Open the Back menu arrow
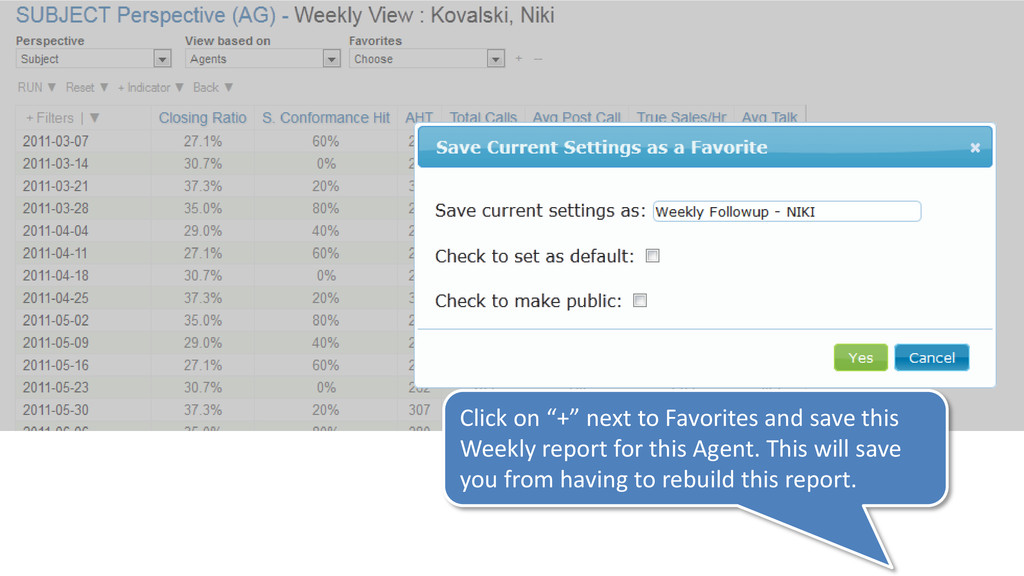This screenshot has width=1024, height=576. point(229,87)
